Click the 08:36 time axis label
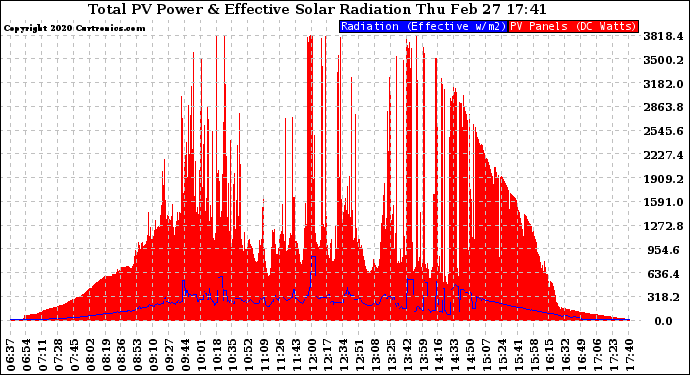The image size is (690, 375). coord(122,355)
